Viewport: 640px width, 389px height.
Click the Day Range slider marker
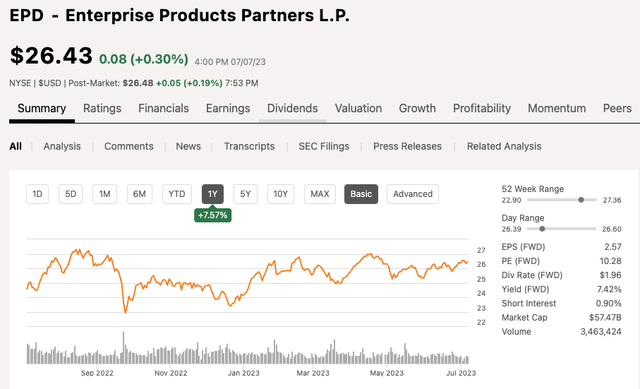[542, 229]
